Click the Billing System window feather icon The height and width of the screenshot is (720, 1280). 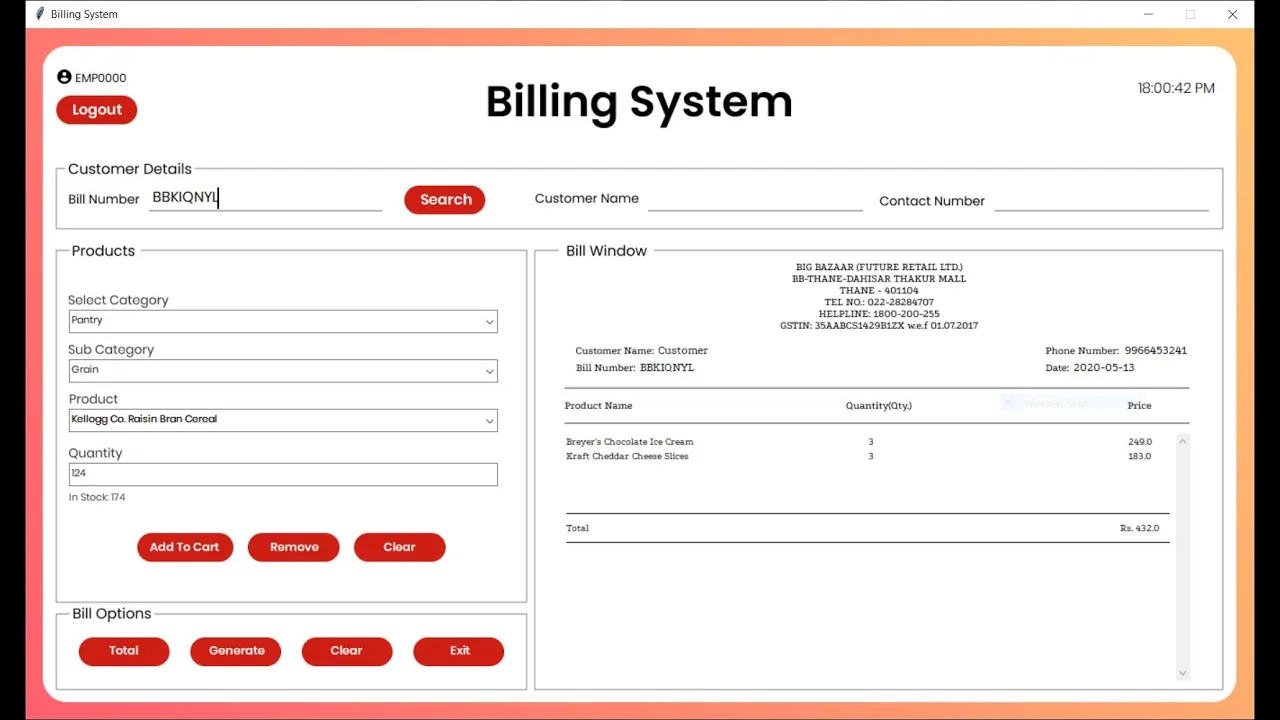(x=40, y=14)
